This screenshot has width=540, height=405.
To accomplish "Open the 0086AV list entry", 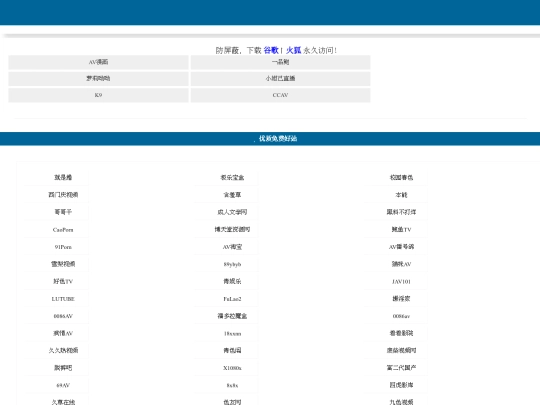I will pos(63,316).
